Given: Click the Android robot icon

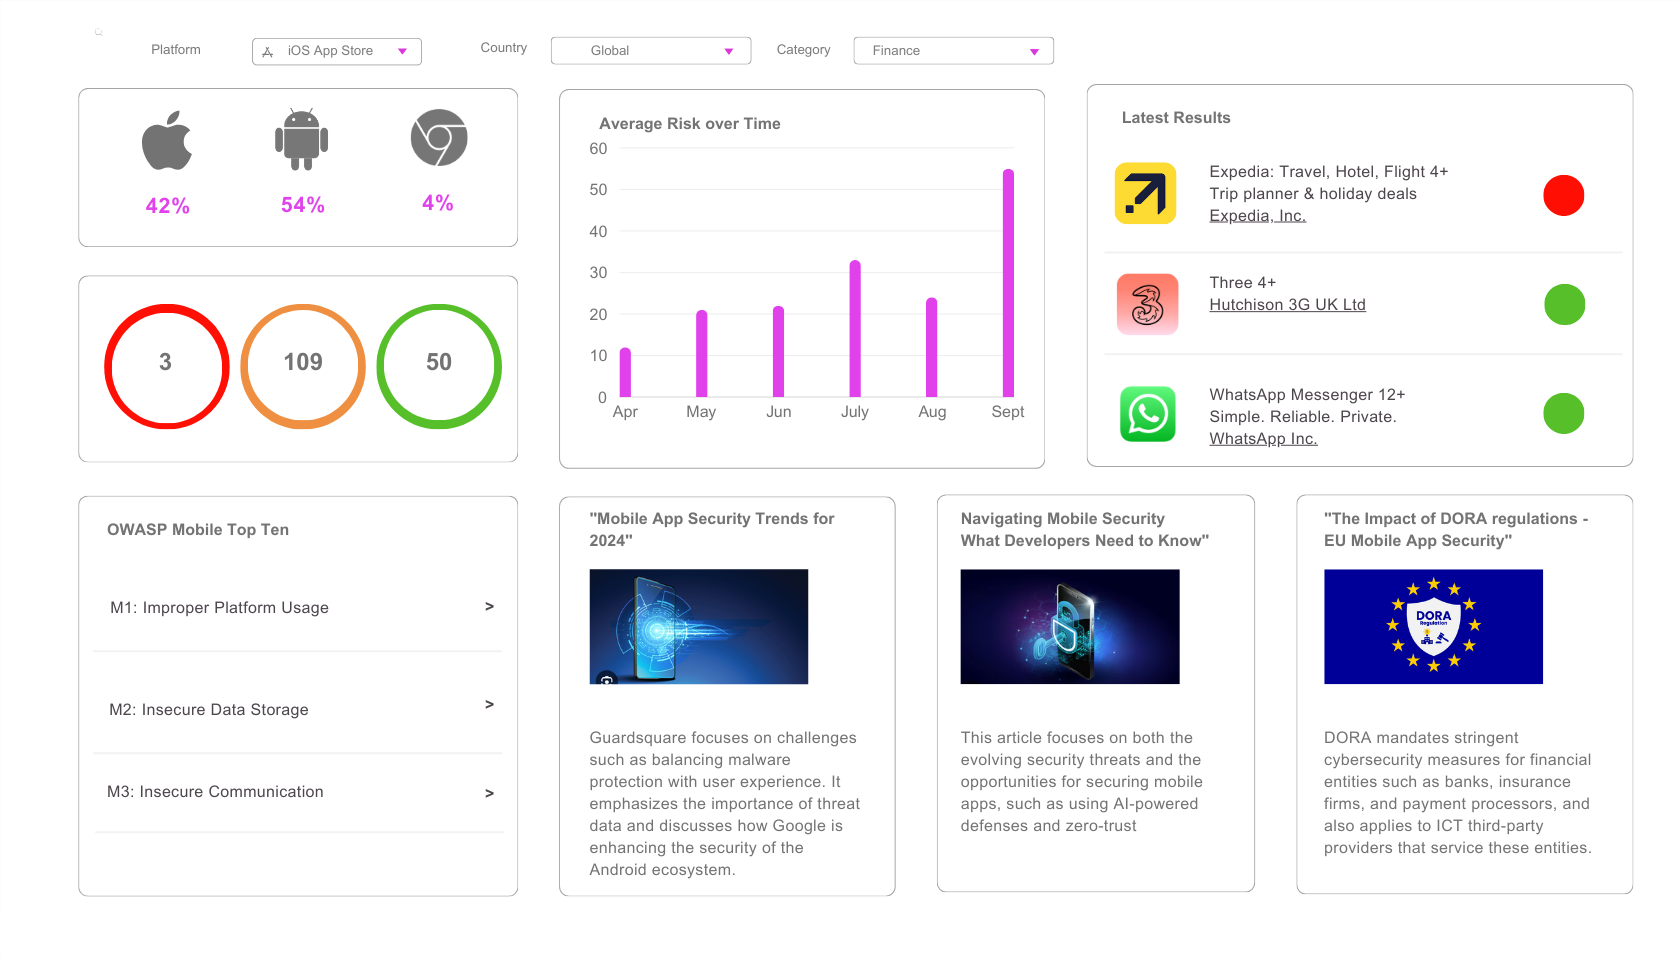Looking at the screenshot, I should coord(302,139).
